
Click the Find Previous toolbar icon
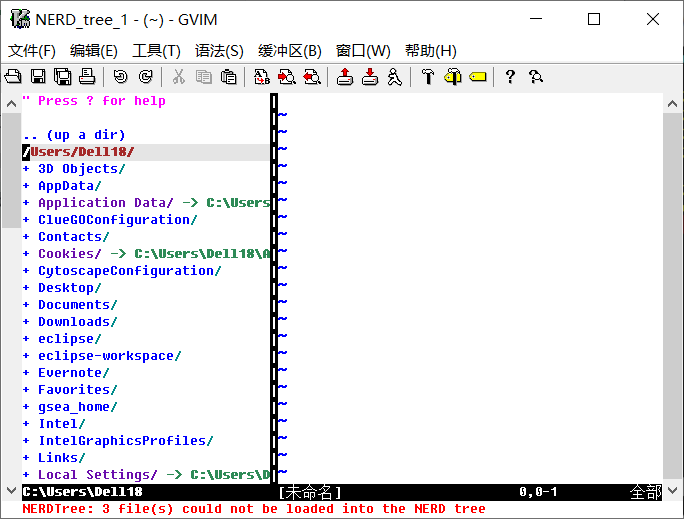[312, 77]
